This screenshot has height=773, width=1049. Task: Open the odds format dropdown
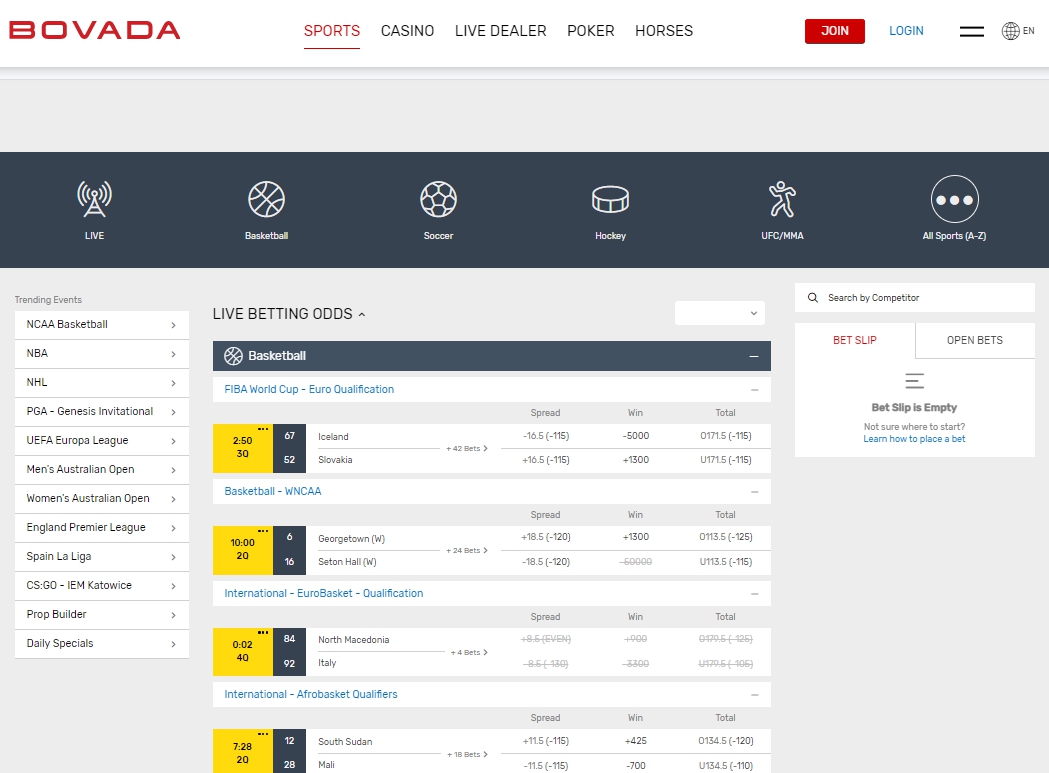[720, 313]
